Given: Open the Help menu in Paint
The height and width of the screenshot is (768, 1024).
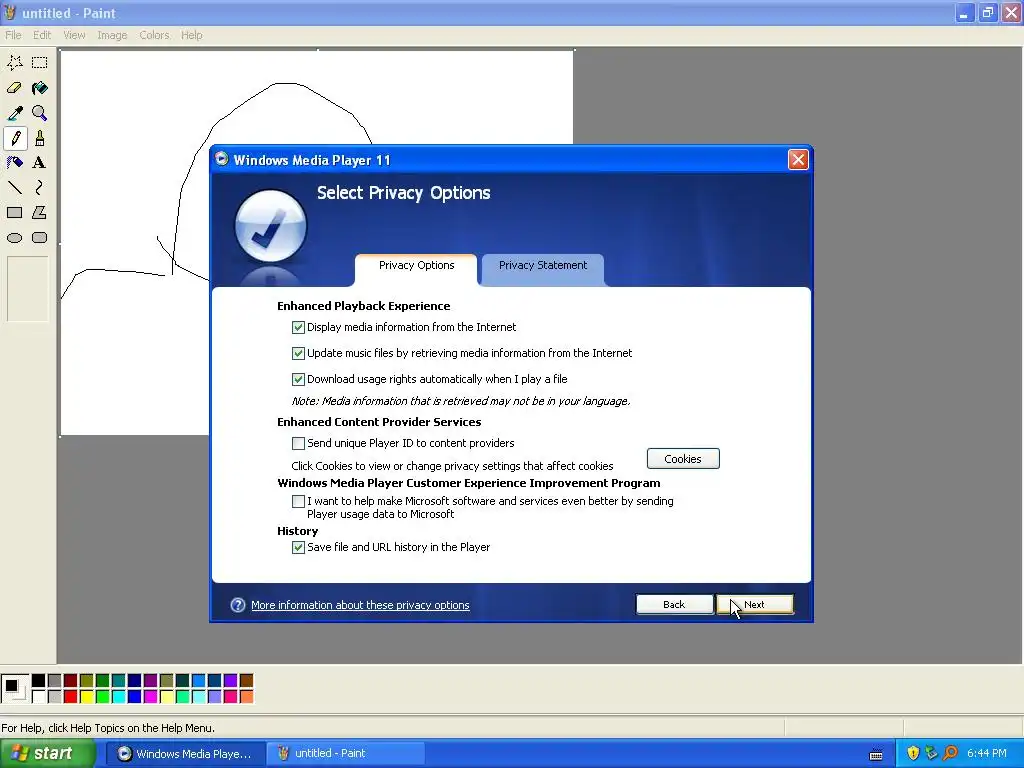Looking at the screenshot, I should click(191, 35).
